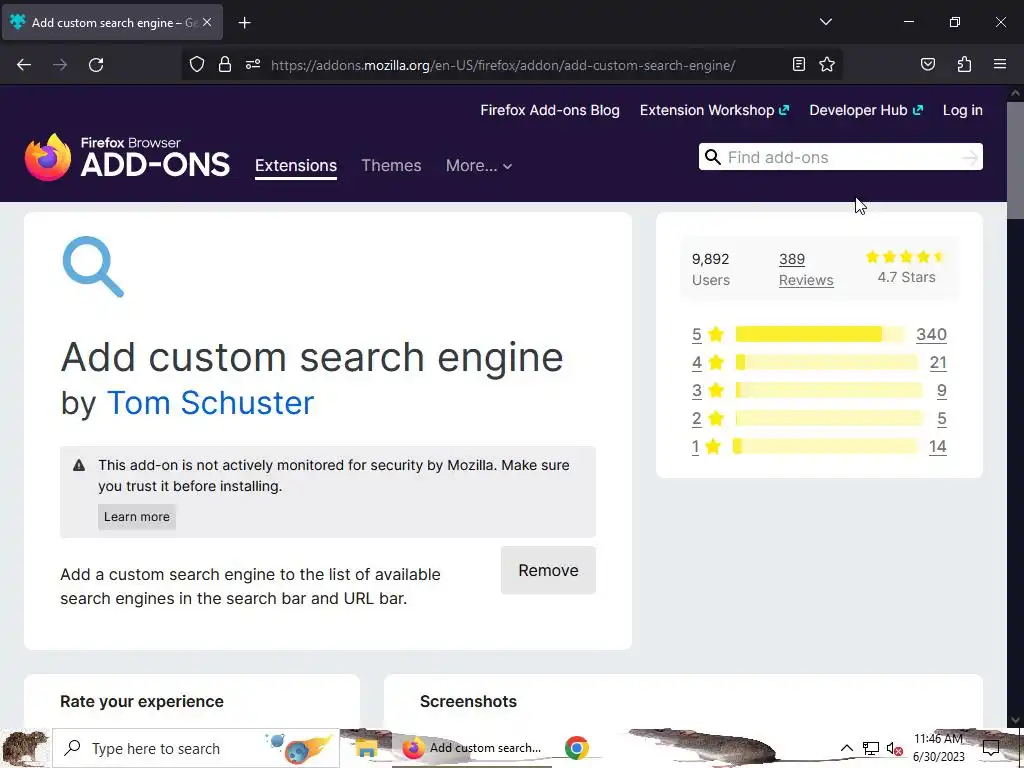This screenshot has height=768, width=1024.
Task: Open the Firefox Add-ons Blog link
Action: 550,110
